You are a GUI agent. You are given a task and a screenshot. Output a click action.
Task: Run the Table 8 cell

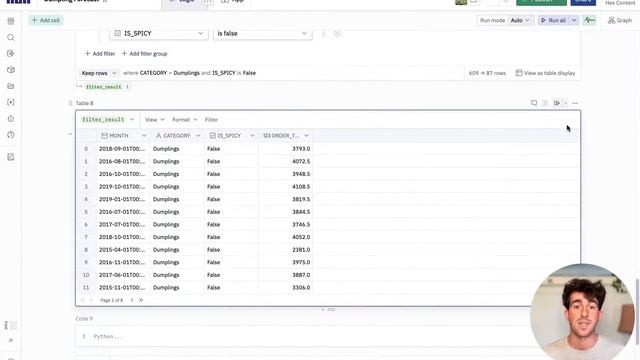pos(557,103)
